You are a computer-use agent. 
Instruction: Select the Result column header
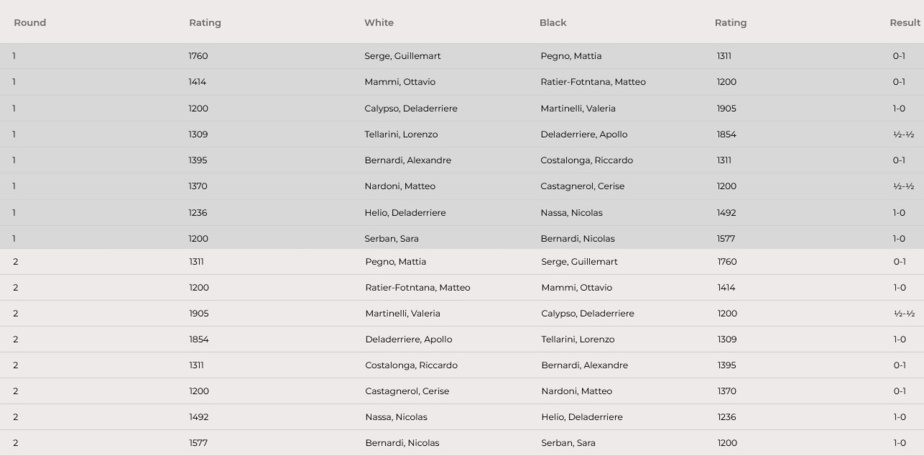pyautogui.click(x=904, y=22)
